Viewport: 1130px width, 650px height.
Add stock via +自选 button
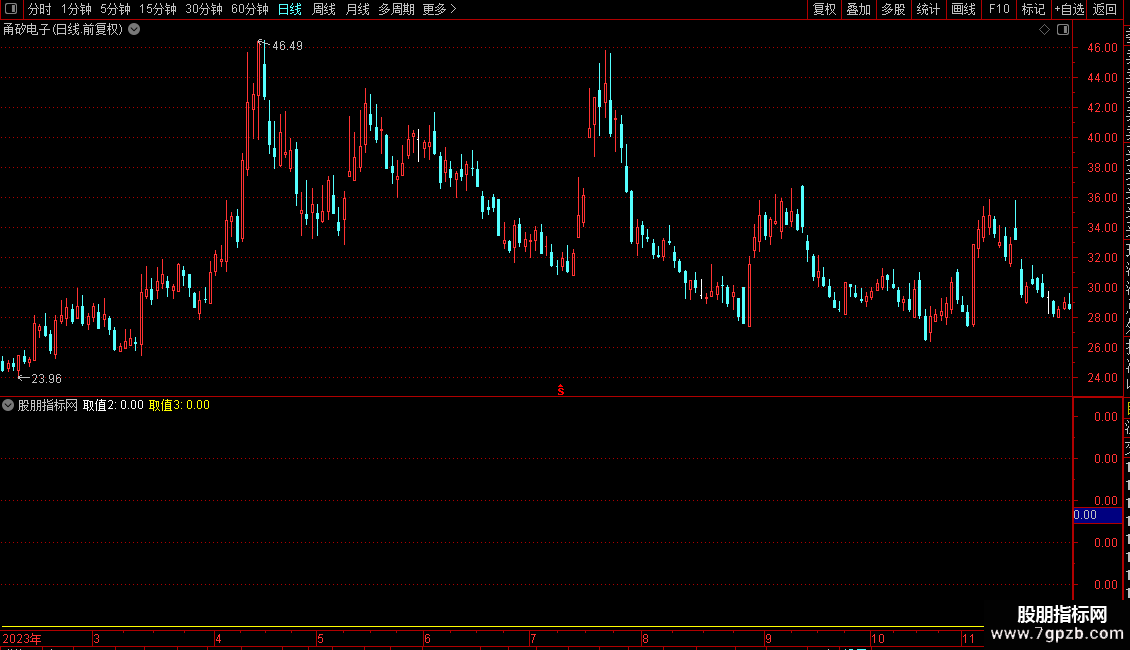[x=1069, y=9]
